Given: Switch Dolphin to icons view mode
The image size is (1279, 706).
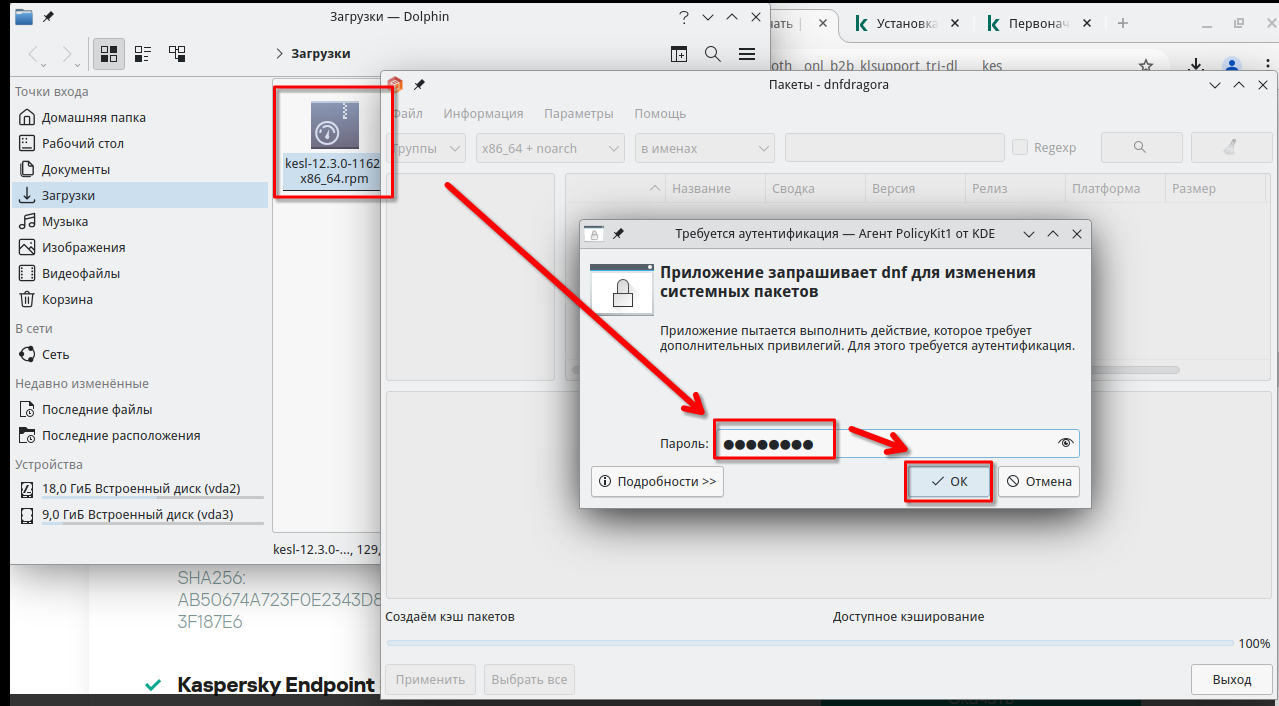Looking at the screenshot, I should pos(109,54).
